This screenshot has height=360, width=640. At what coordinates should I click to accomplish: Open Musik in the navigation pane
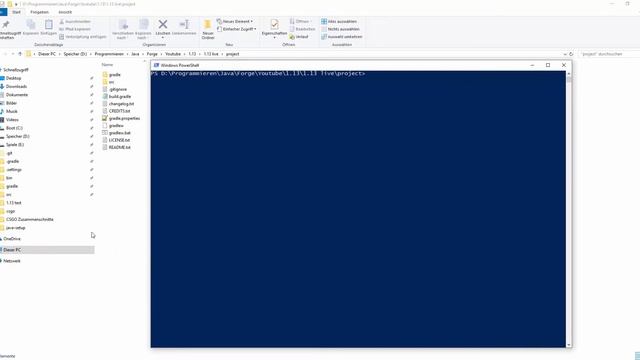click(x=11, y=111)
